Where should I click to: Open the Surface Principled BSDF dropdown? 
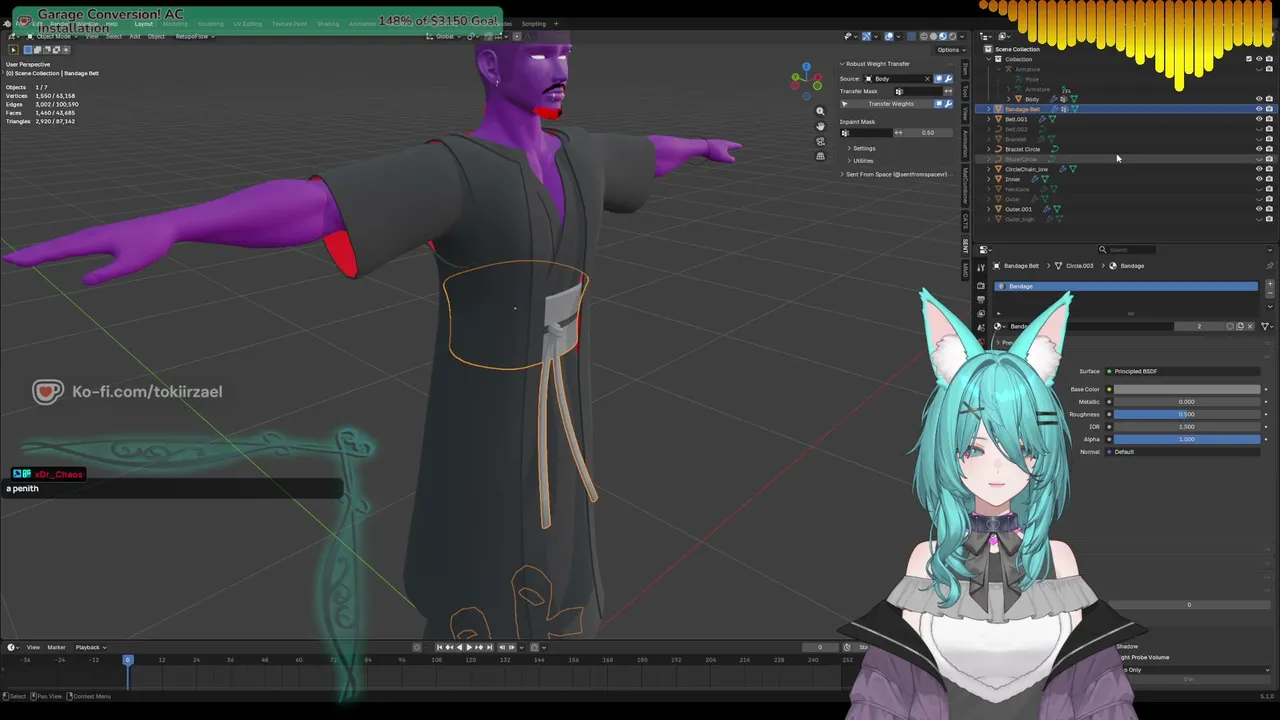(x=1183, y=371)
